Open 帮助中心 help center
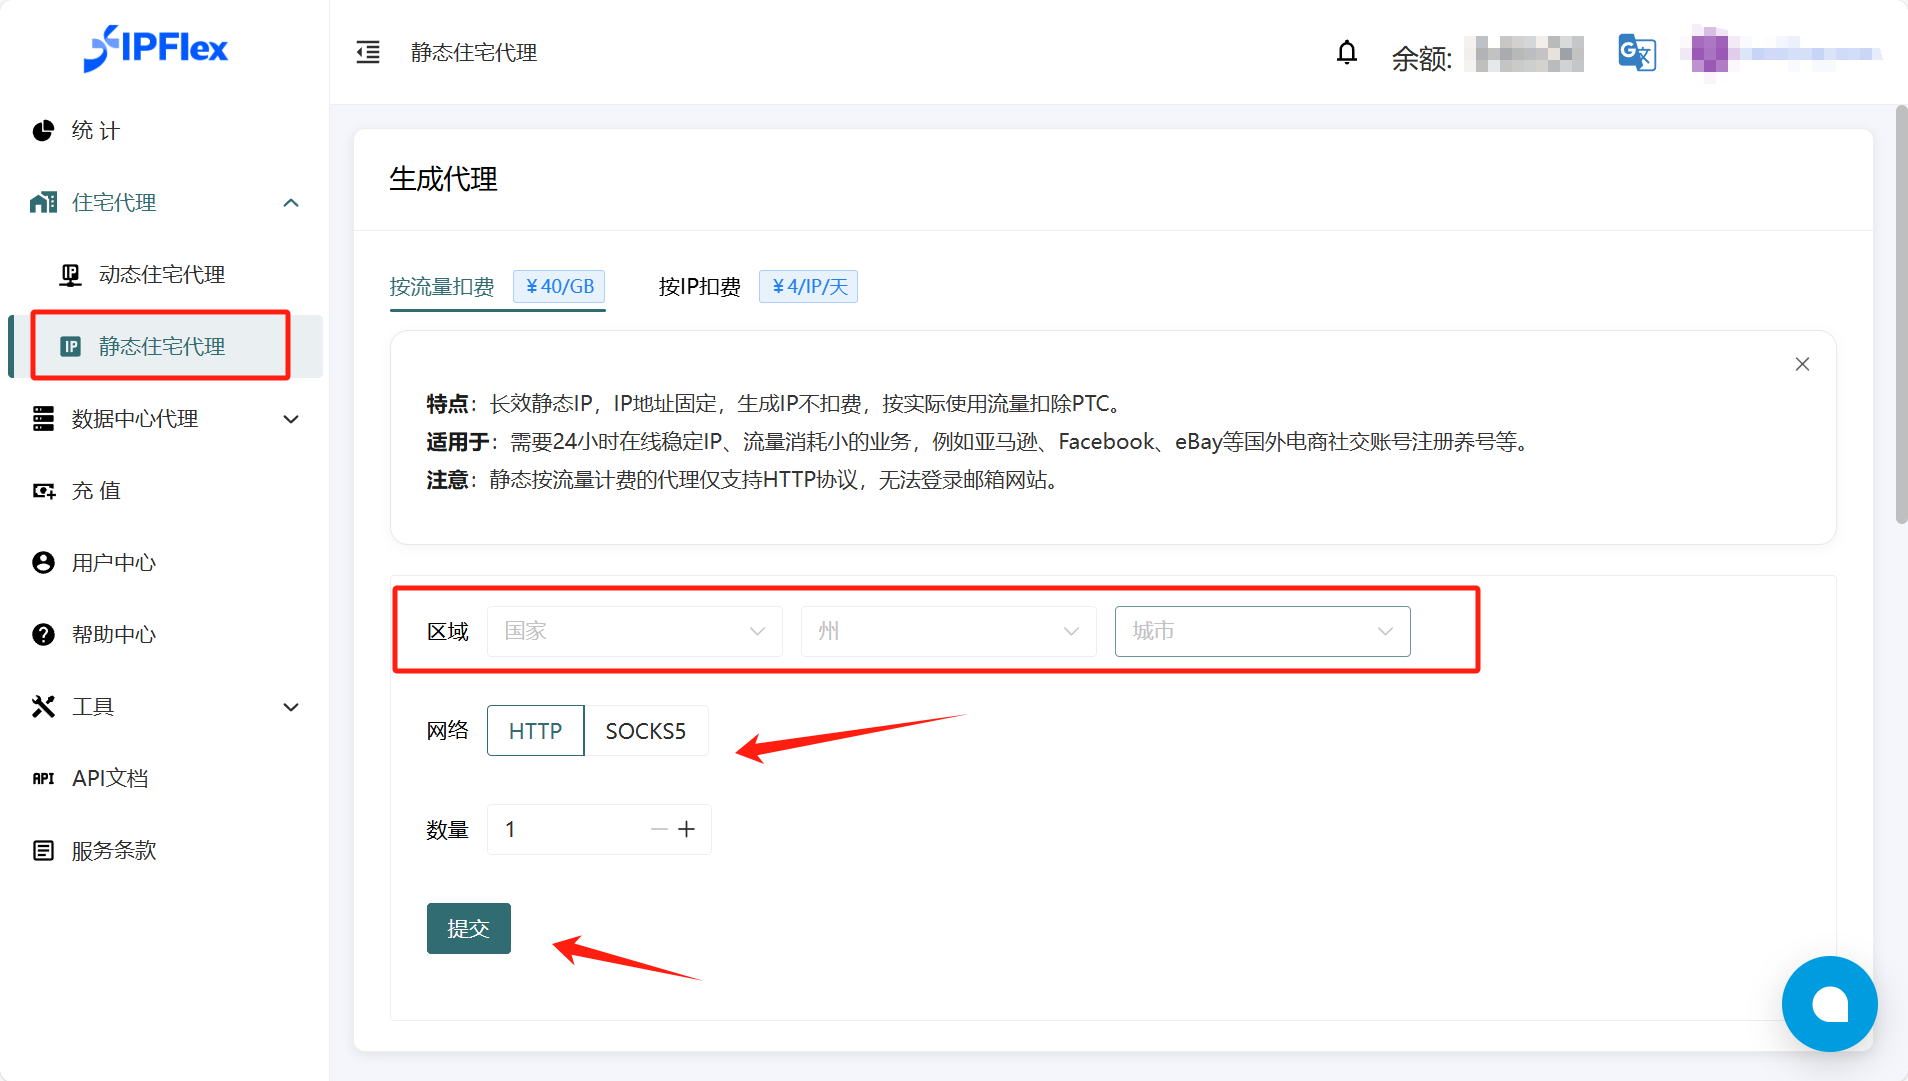 tap(114, 635)
